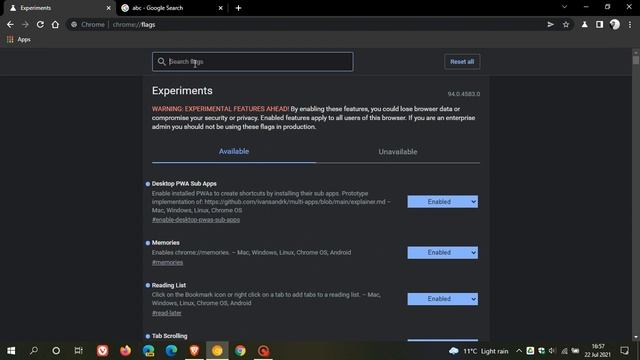Click the Chrome site info icon in address bar
The image size is (640, 360).
pyautogui.click(x=74, y=24)
